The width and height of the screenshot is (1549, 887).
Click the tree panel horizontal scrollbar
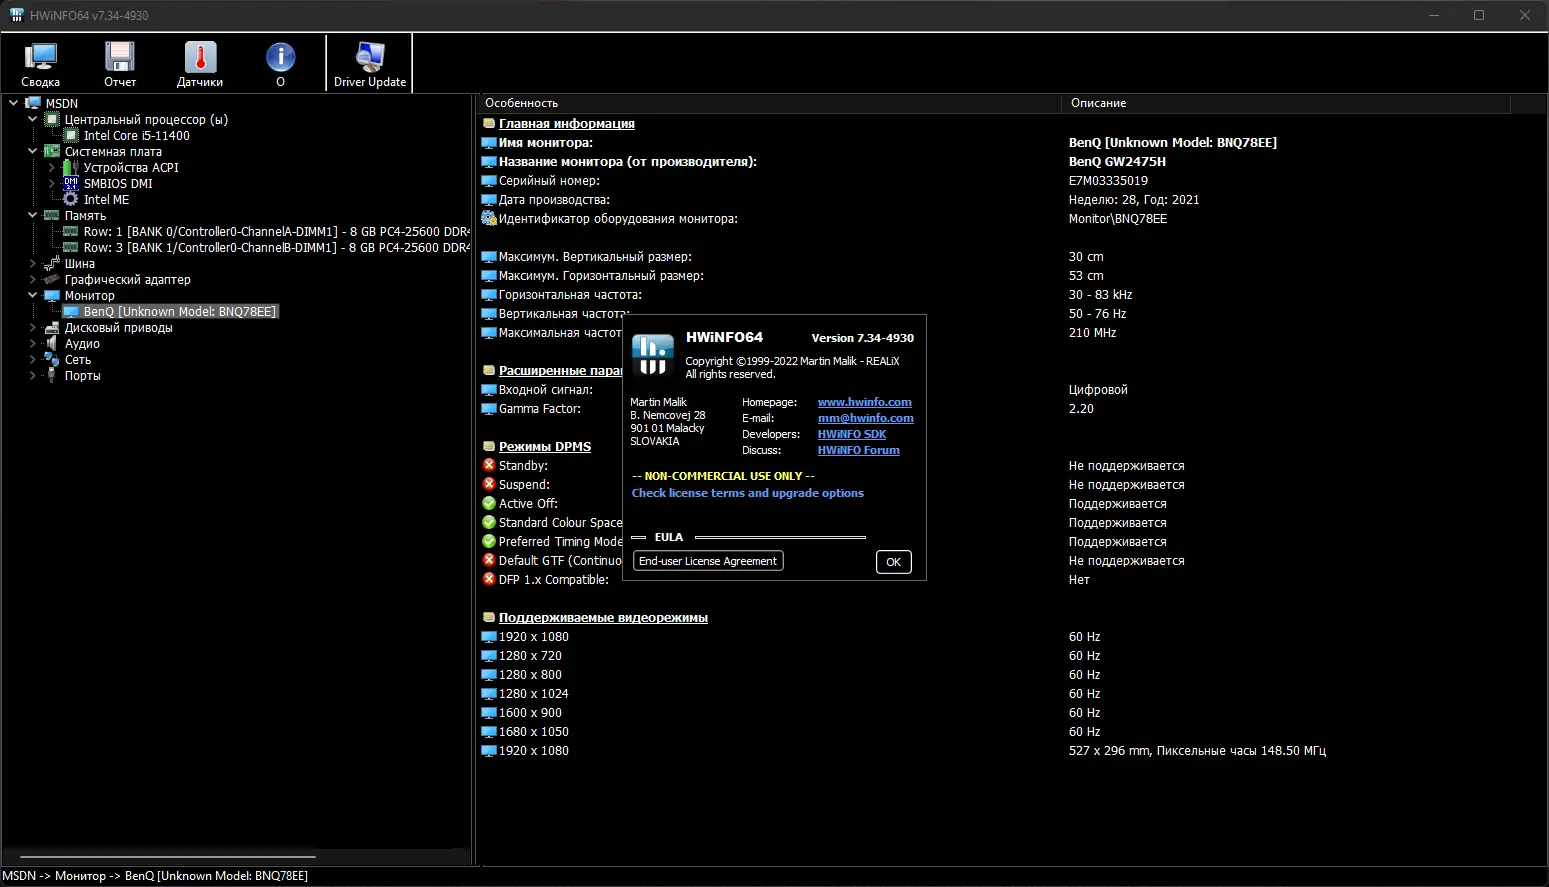pos(168,857)
